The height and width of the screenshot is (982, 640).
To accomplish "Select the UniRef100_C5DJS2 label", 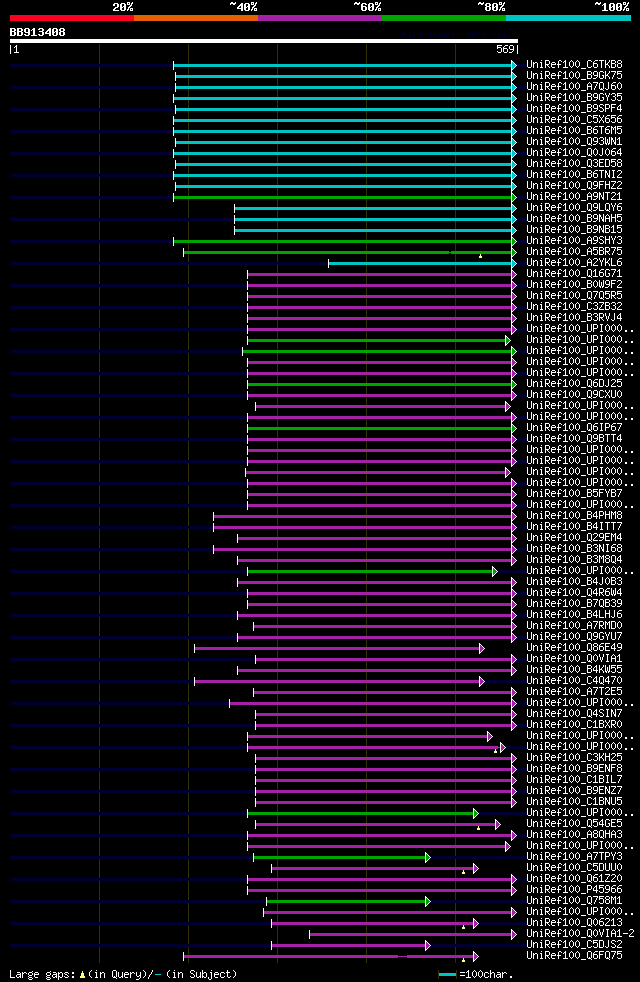I will pos(574,944).
